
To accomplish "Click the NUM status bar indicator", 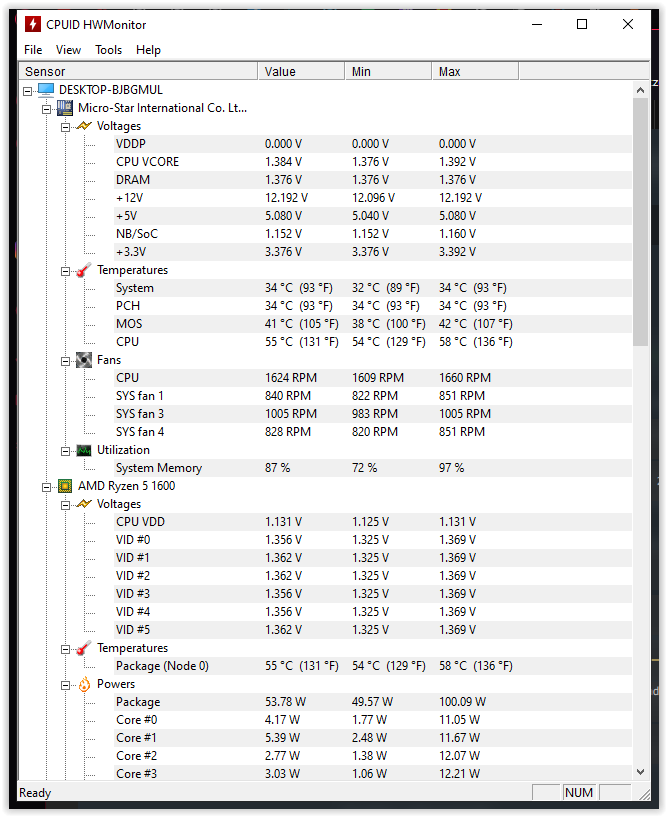I will (x=579, y=793).
